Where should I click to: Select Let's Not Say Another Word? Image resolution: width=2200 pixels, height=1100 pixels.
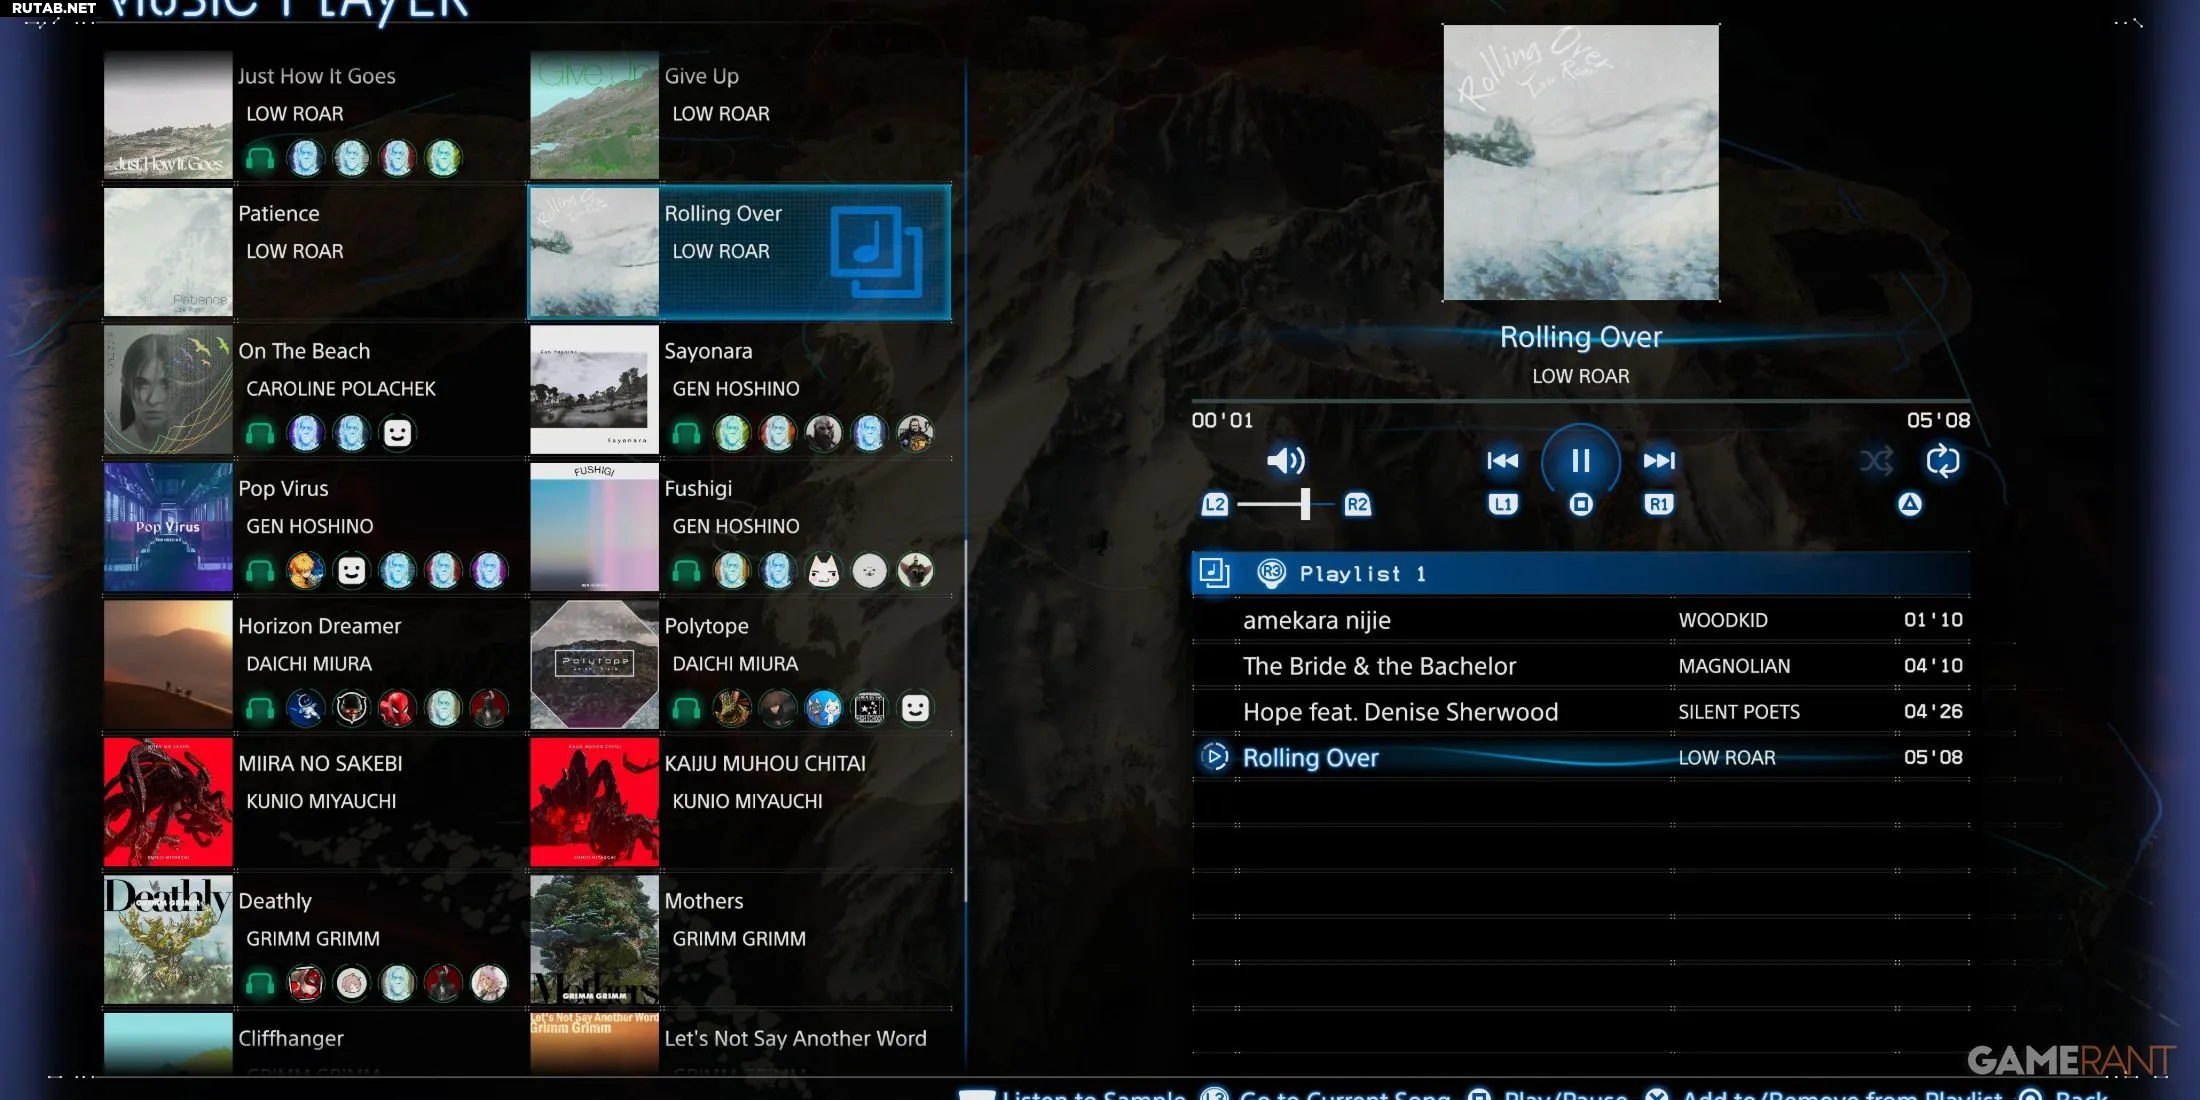[741, 1043]
